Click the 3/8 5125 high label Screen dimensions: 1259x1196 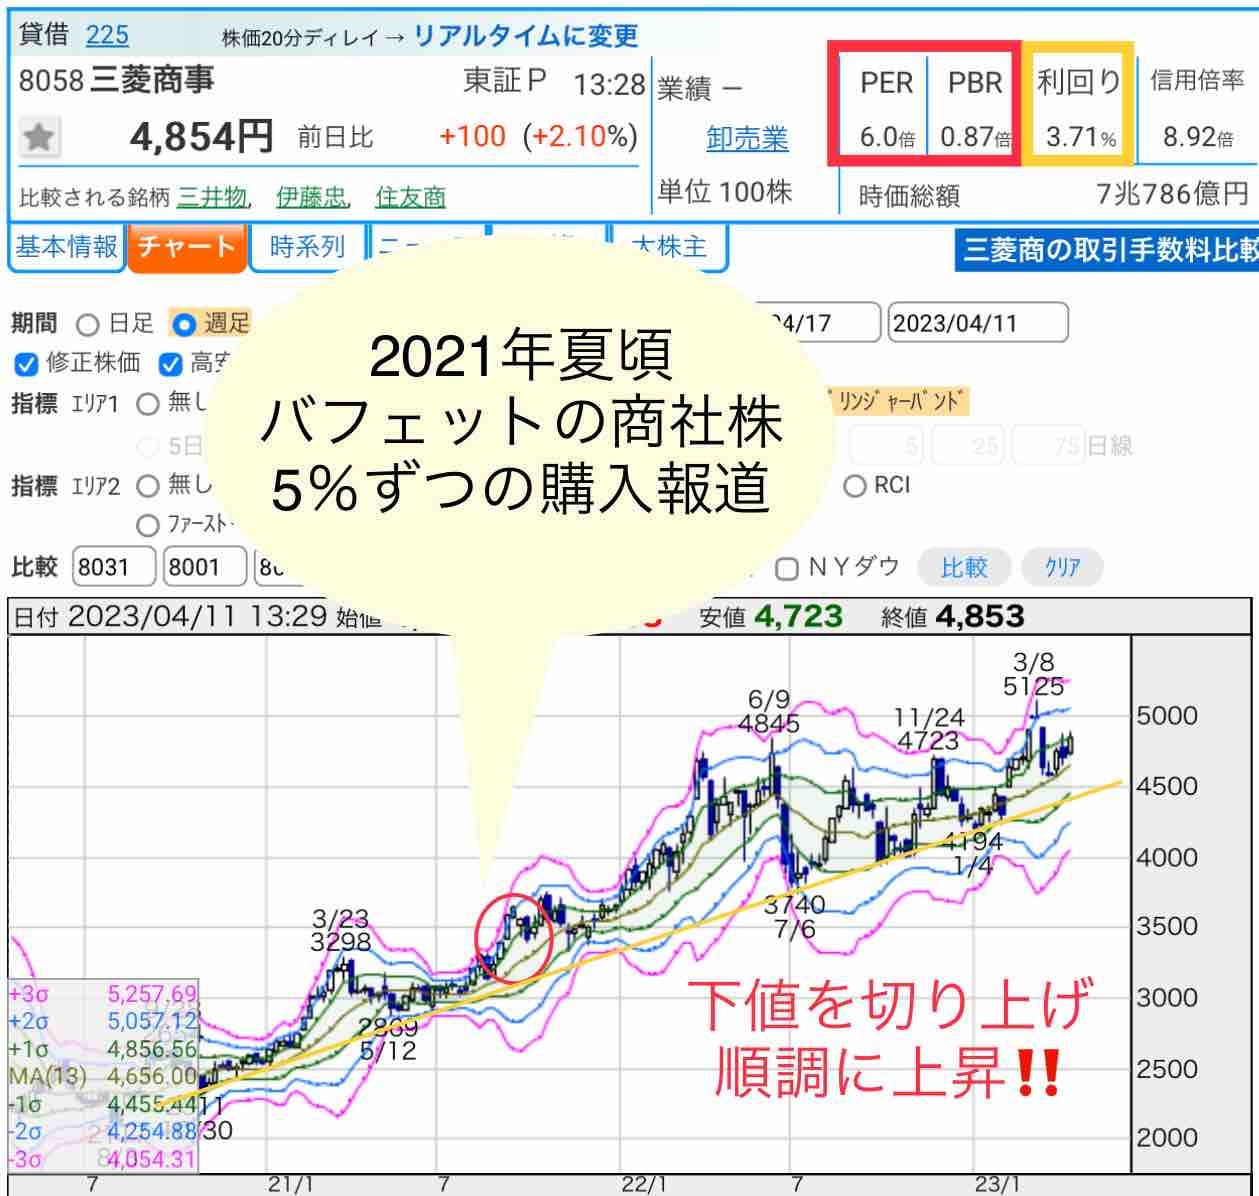coord(1034,674)
